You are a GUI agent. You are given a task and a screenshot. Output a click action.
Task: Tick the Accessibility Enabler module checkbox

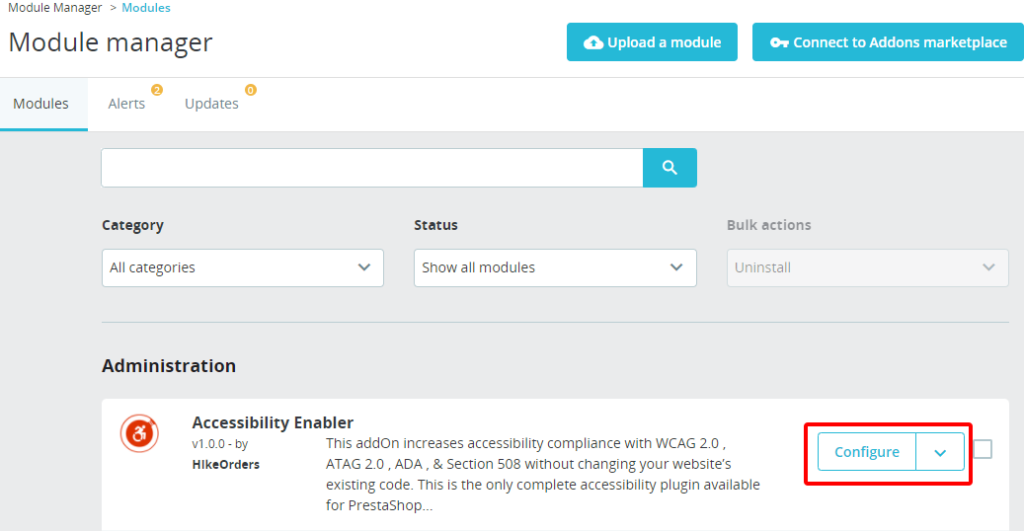983,449
